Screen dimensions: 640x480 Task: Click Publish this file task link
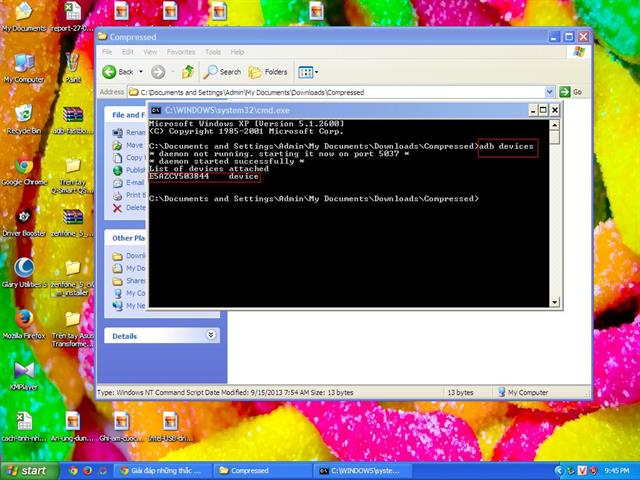(x=129, y=170)
